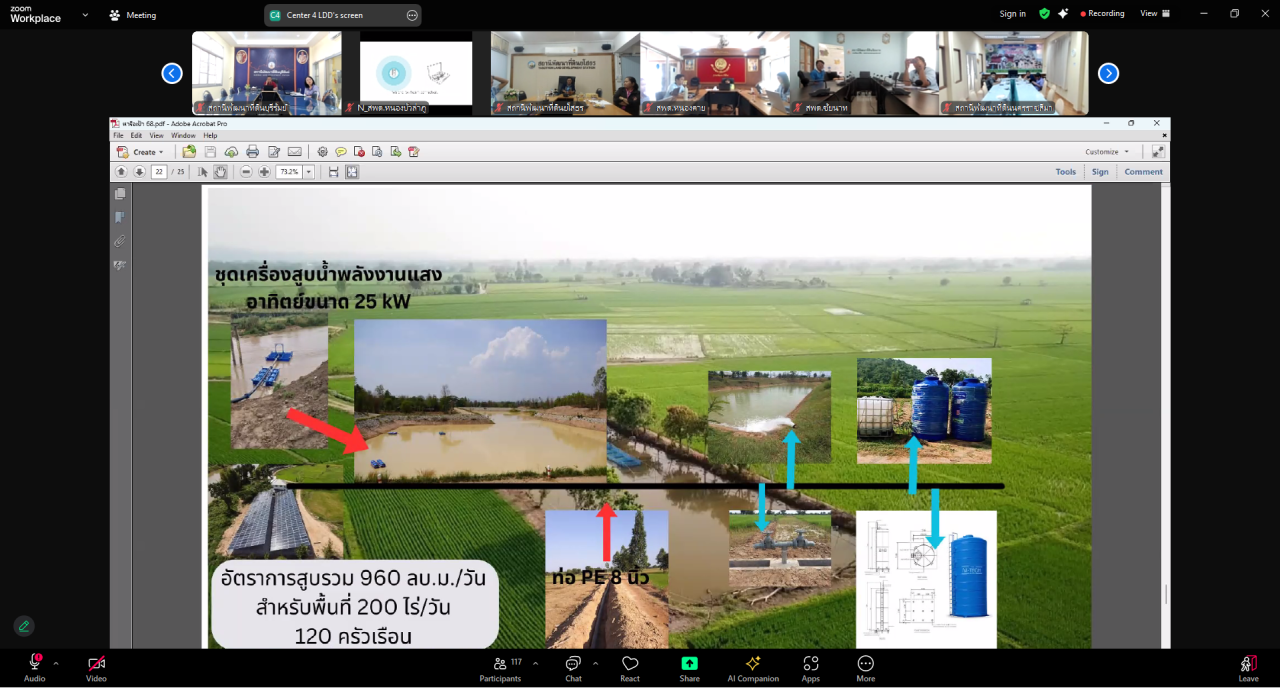Open the attachments paperclip panel
This screenshot has width=1280, height=688.
point(120,241)
